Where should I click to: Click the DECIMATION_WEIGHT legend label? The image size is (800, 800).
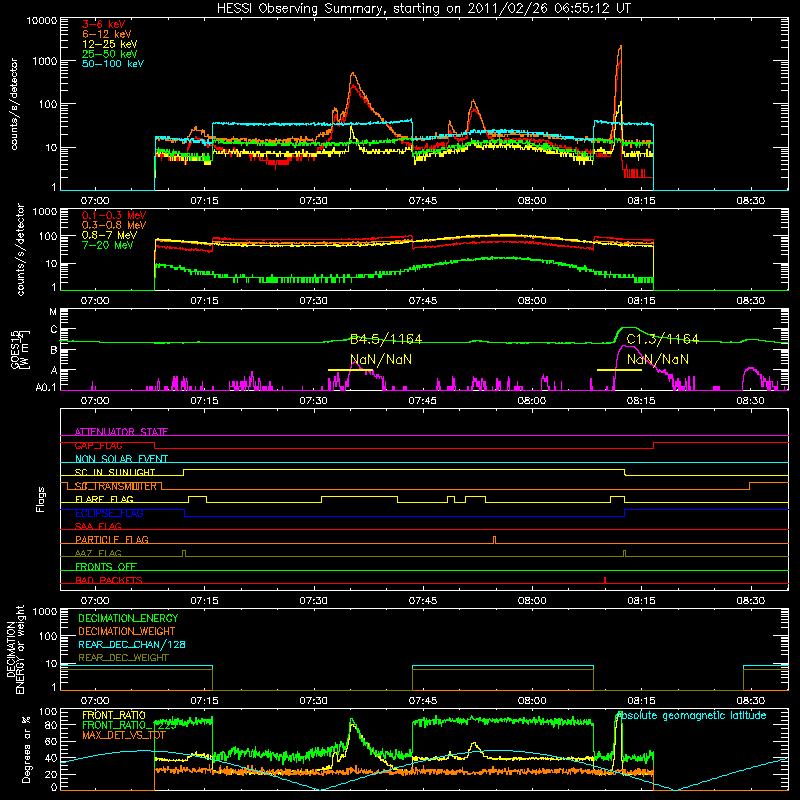tap(127, 631)
